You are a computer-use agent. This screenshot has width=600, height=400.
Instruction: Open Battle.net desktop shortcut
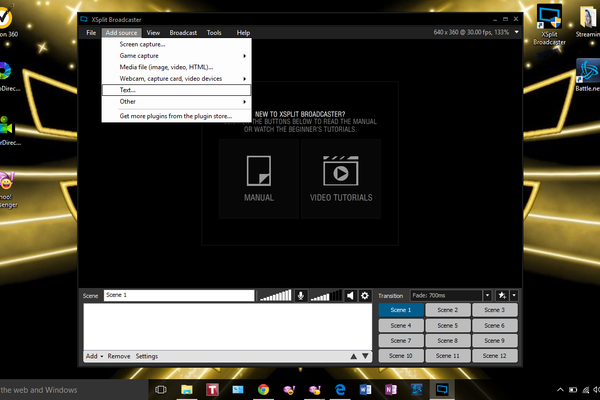(x=588, y=73)
